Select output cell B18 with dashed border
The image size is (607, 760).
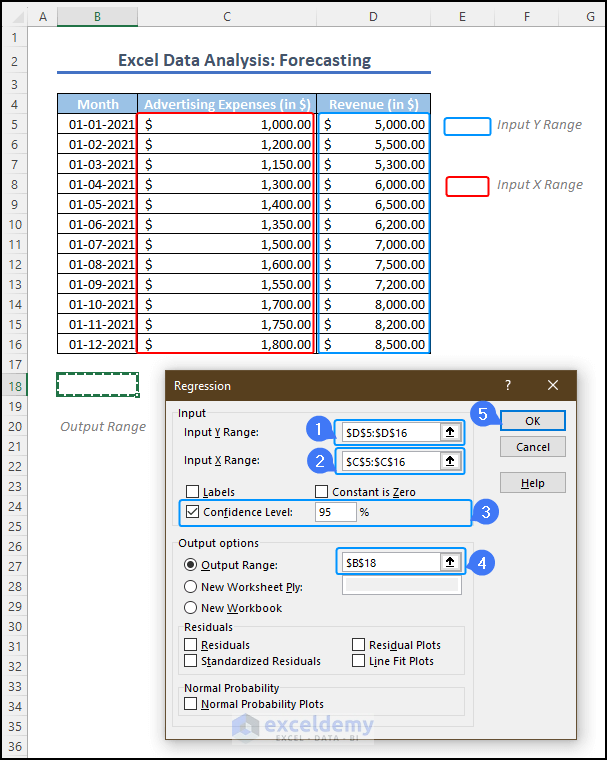(x=97, y=385)
